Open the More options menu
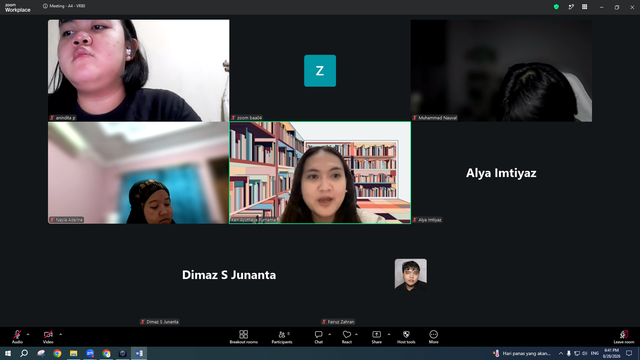Viewport: 640px width, 360px height. tap(433, 337)
